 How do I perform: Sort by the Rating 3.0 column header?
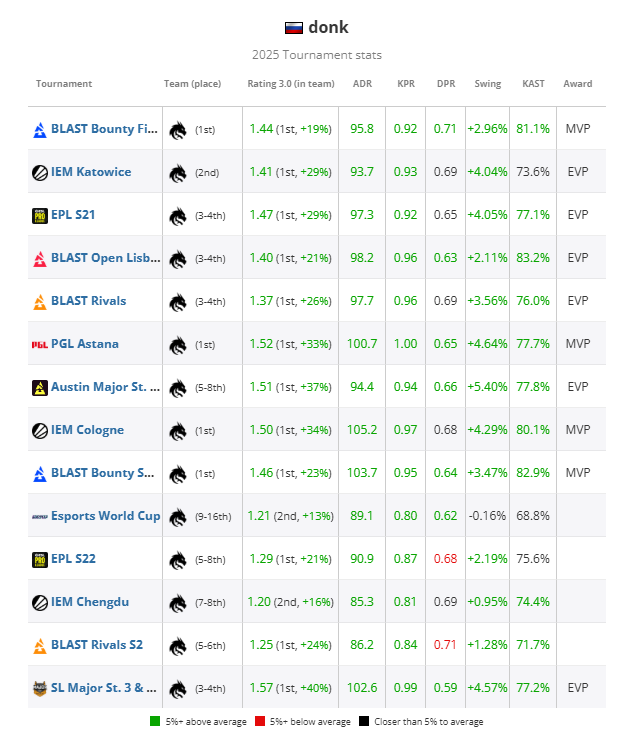point(289,84)
